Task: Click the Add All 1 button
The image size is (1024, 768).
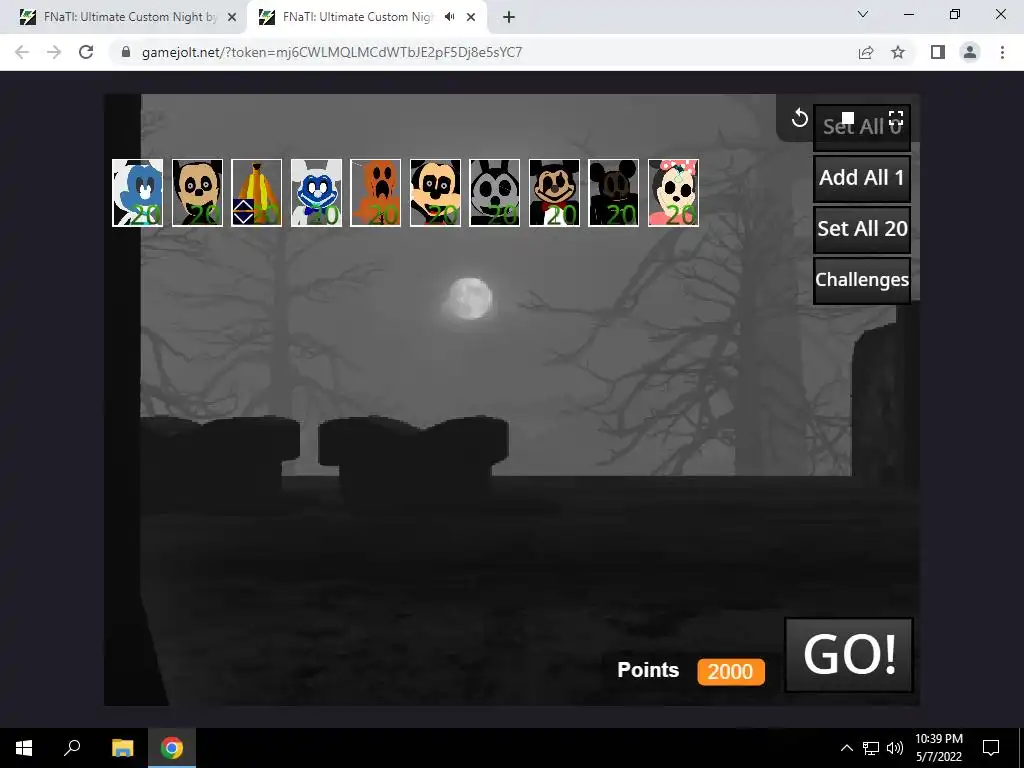Action: point(861,178)
